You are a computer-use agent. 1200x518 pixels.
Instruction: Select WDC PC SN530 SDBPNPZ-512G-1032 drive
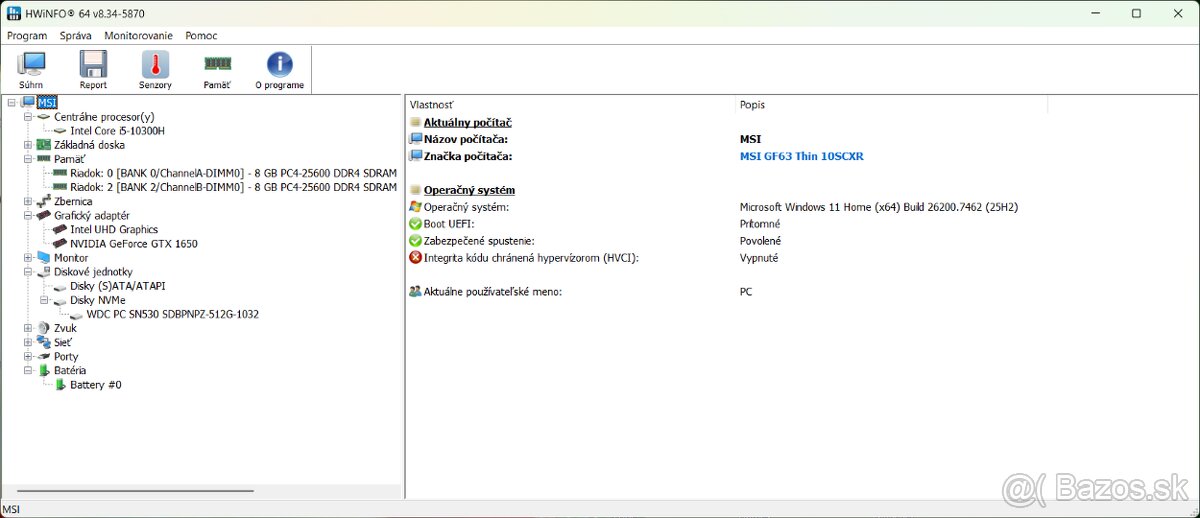click(x=173, y=314)
